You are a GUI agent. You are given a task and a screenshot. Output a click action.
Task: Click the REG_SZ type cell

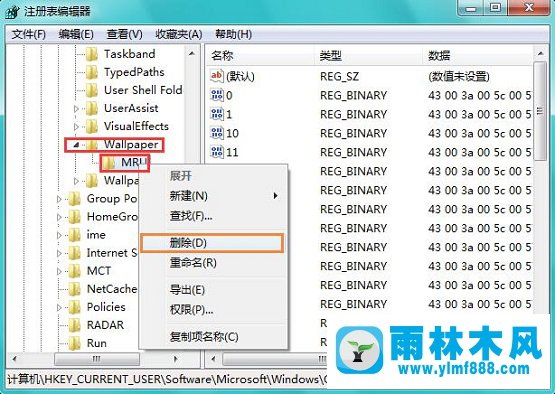pyautogui.click(x=339, y=76)
